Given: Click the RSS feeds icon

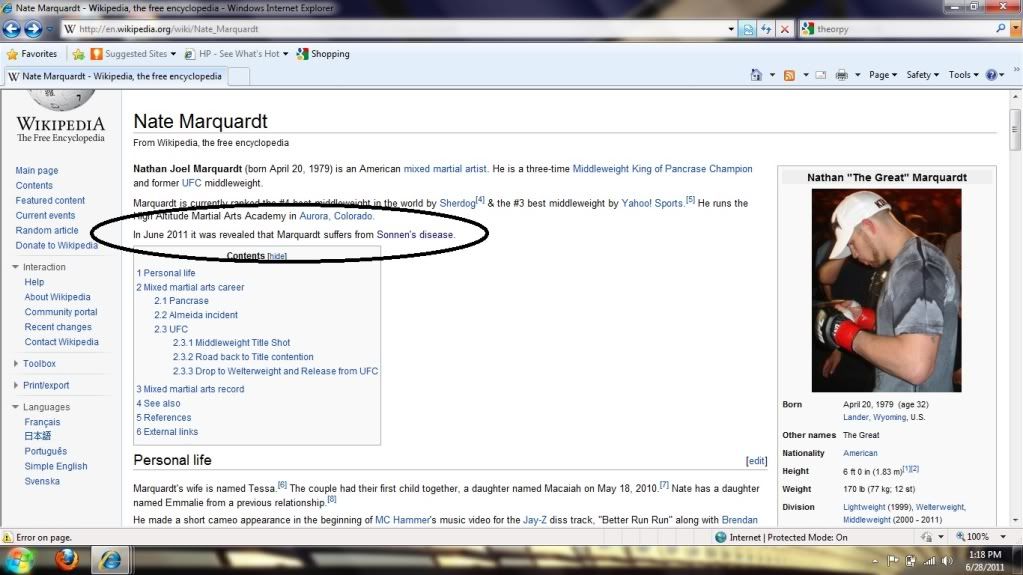Looking at the screenshot, I should point(789,75).
